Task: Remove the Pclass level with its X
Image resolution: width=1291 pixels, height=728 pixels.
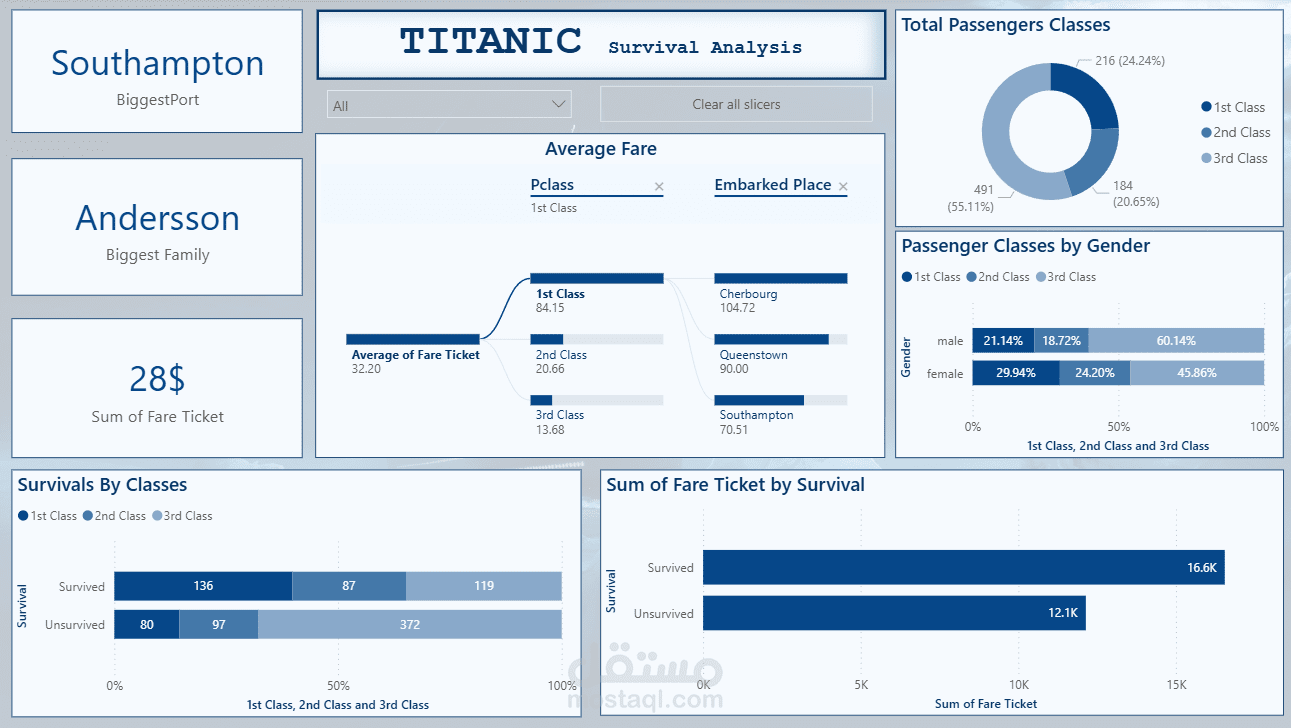Action: (658, 186)
